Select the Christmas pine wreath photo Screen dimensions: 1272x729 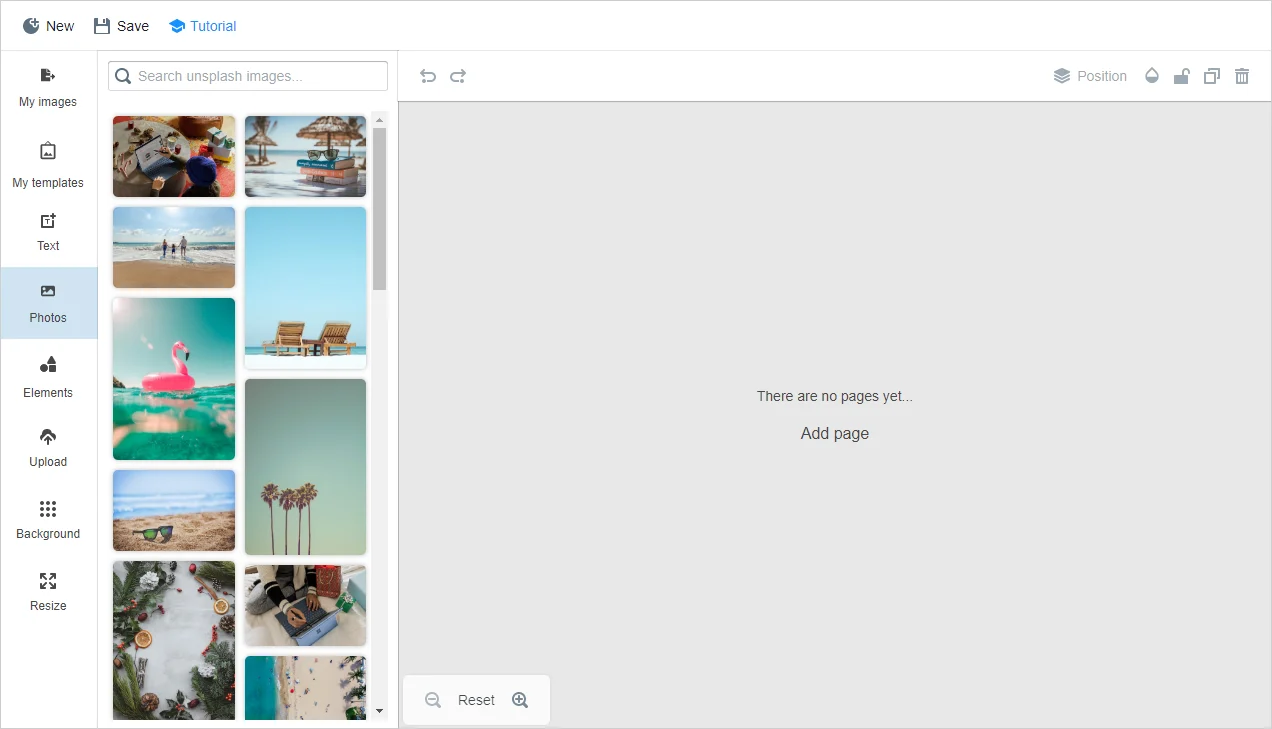point(174,640)
